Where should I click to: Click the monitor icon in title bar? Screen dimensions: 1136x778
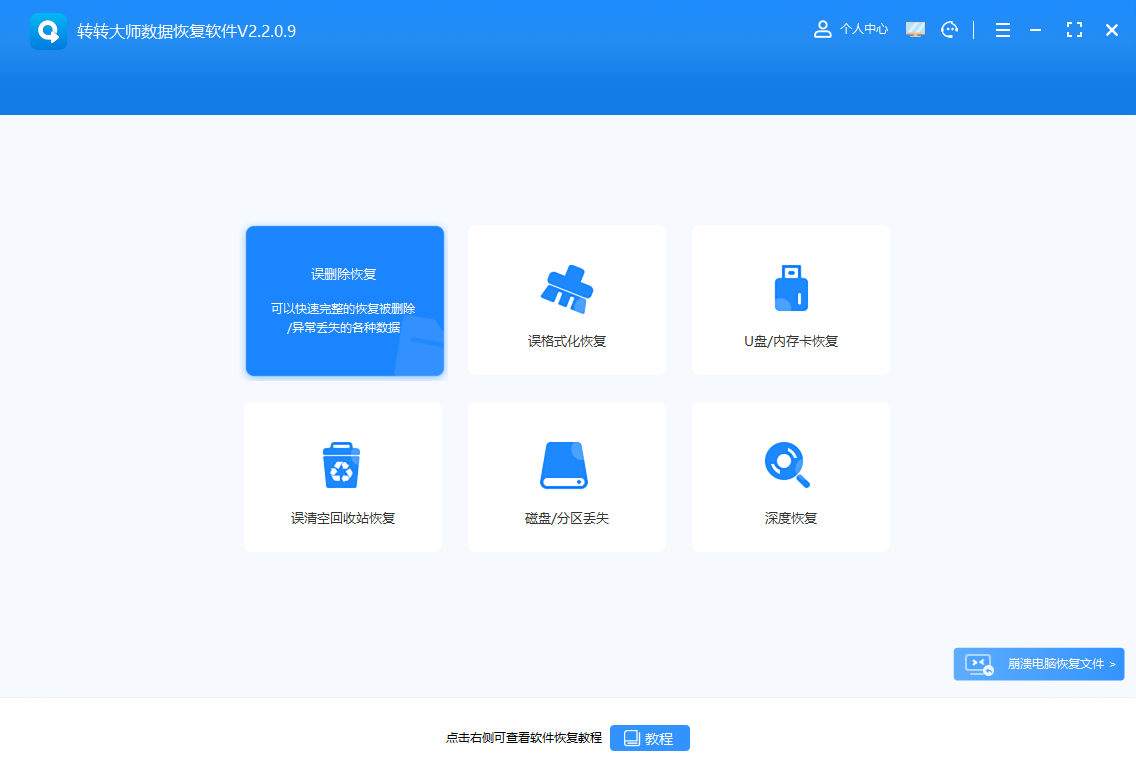tap(916, 30)
